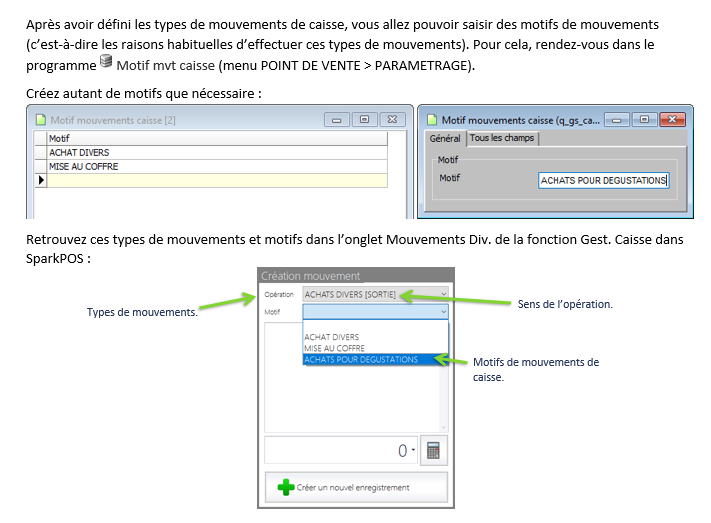711x523 pixels.
Task: Open the small arrow beside the amount 0
Action: (413, 452)
